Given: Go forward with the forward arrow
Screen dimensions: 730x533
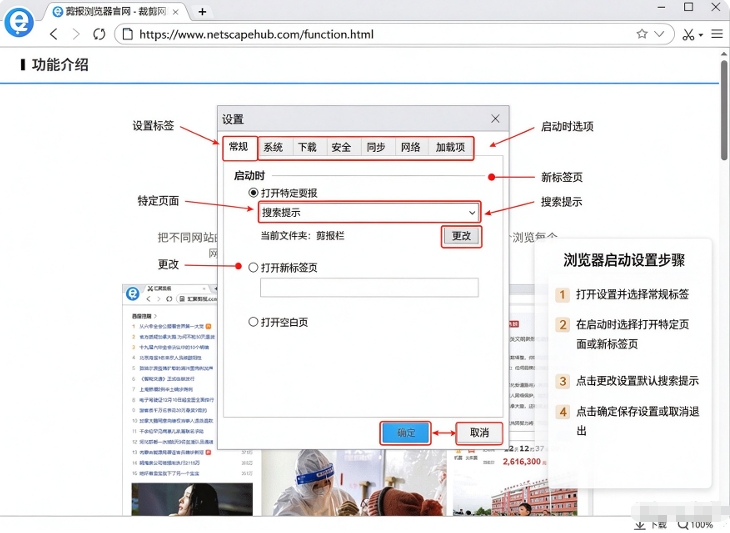Looking at the screenshot, I should (76, 34).
